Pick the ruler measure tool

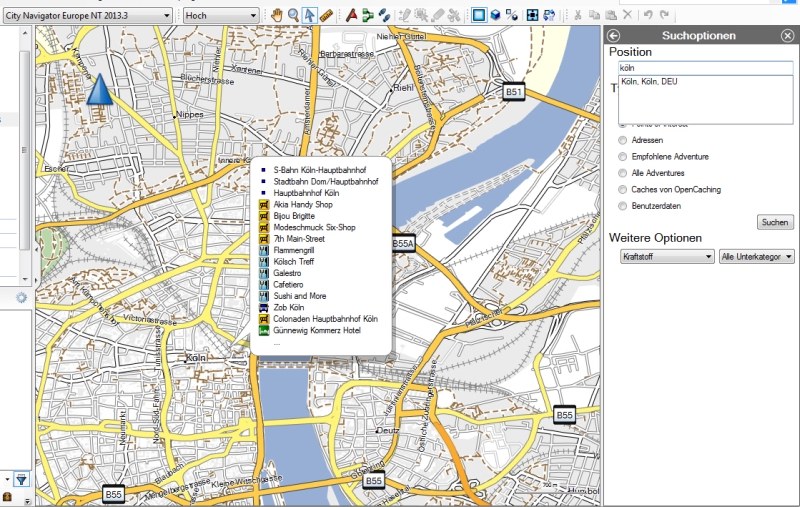(326, 15)
